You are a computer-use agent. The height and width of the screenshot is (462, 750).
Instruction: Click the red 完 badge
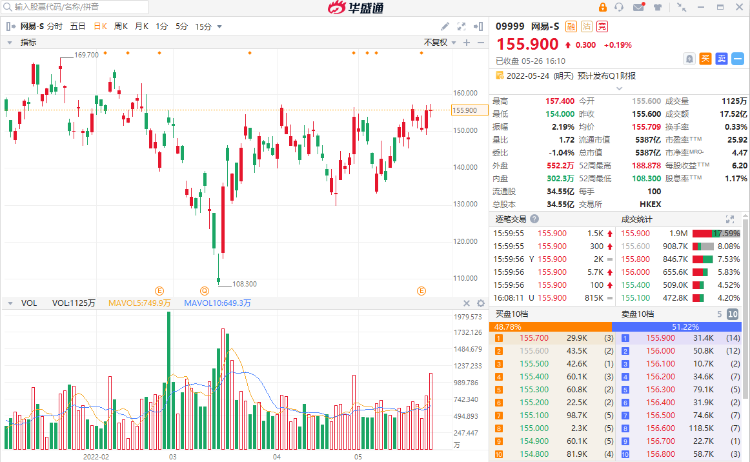coord(602,26)
